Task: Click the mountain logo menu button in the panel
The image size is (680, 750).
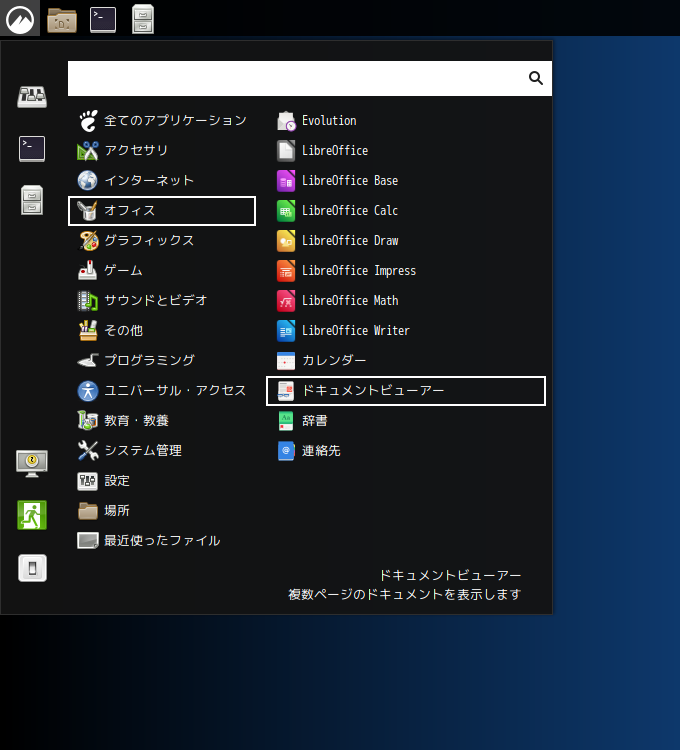Action: (20, 19)
